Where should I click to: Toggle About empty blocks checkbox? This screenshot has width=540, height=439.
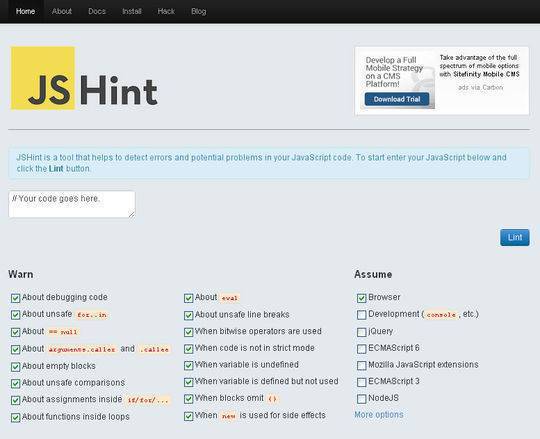click(x=15, y=367)
